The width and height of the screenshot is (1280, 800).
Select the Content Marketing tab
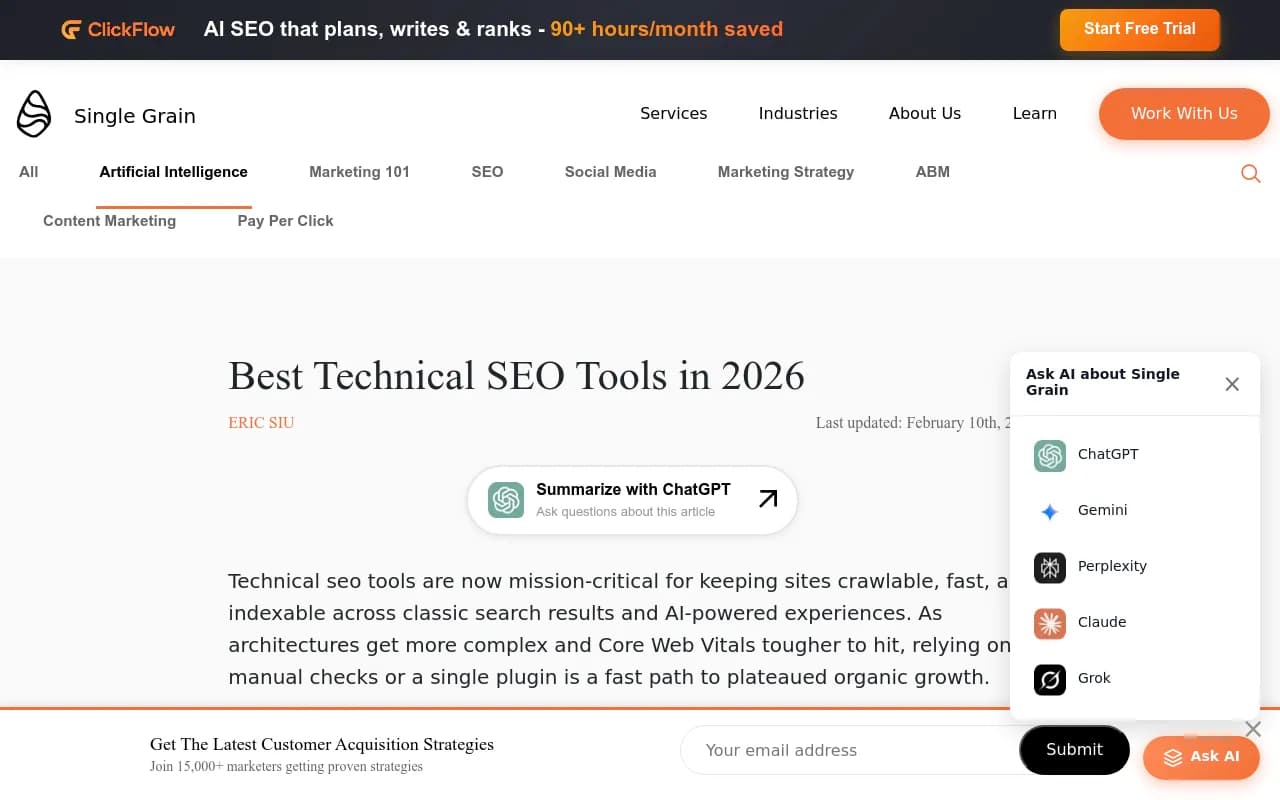[x=109, y=220]
